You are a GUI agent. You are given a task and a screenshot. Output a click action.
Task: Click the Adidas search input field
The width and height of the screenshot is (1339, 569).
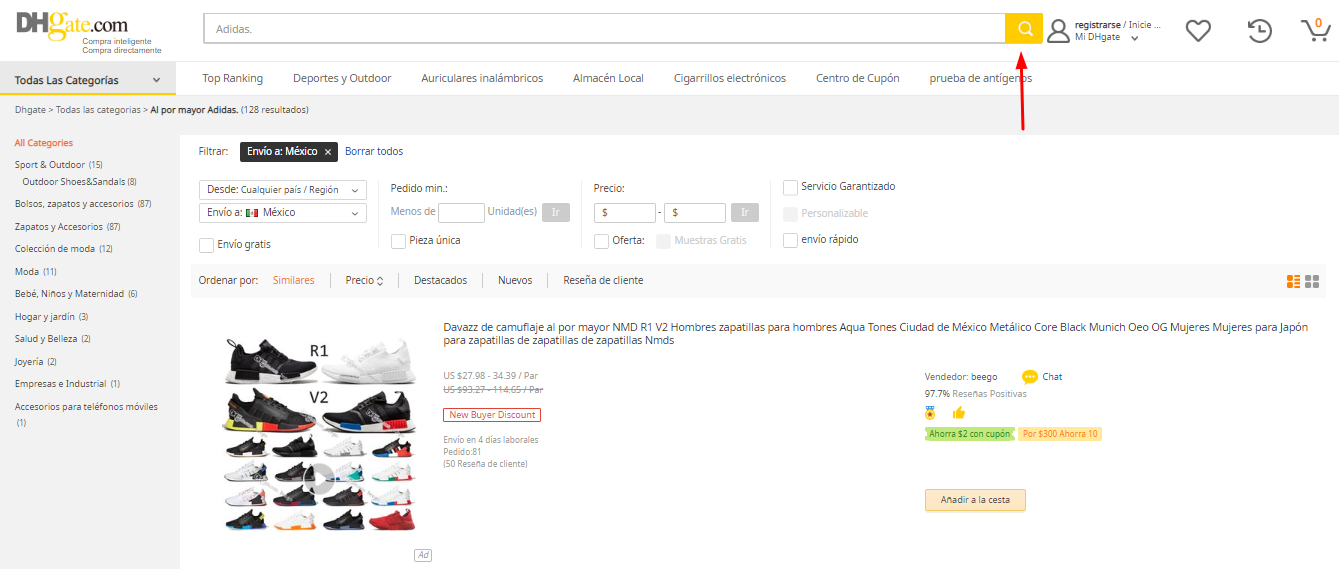tap(604, 29)
